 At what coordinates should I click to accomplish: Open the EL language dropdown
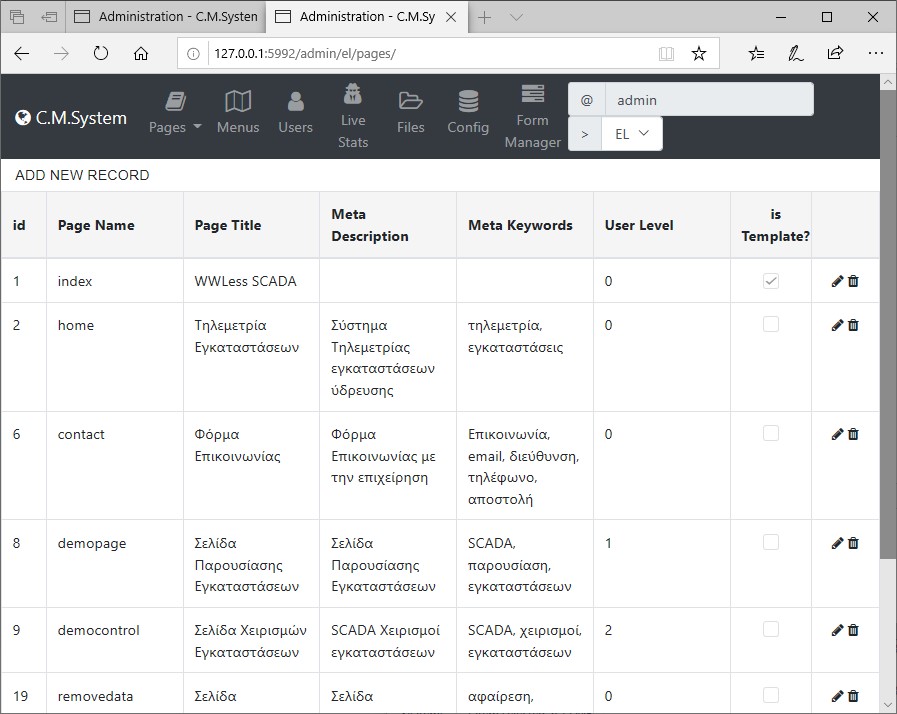pos(632,133)
